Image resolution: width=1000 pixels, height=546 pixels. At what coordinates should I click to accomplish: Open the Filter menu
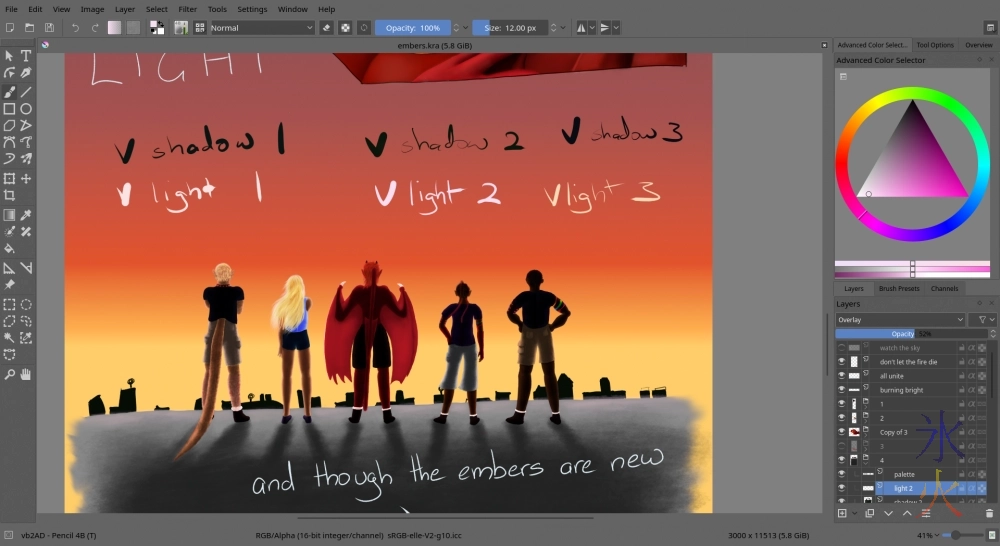[x=187, y=9]
